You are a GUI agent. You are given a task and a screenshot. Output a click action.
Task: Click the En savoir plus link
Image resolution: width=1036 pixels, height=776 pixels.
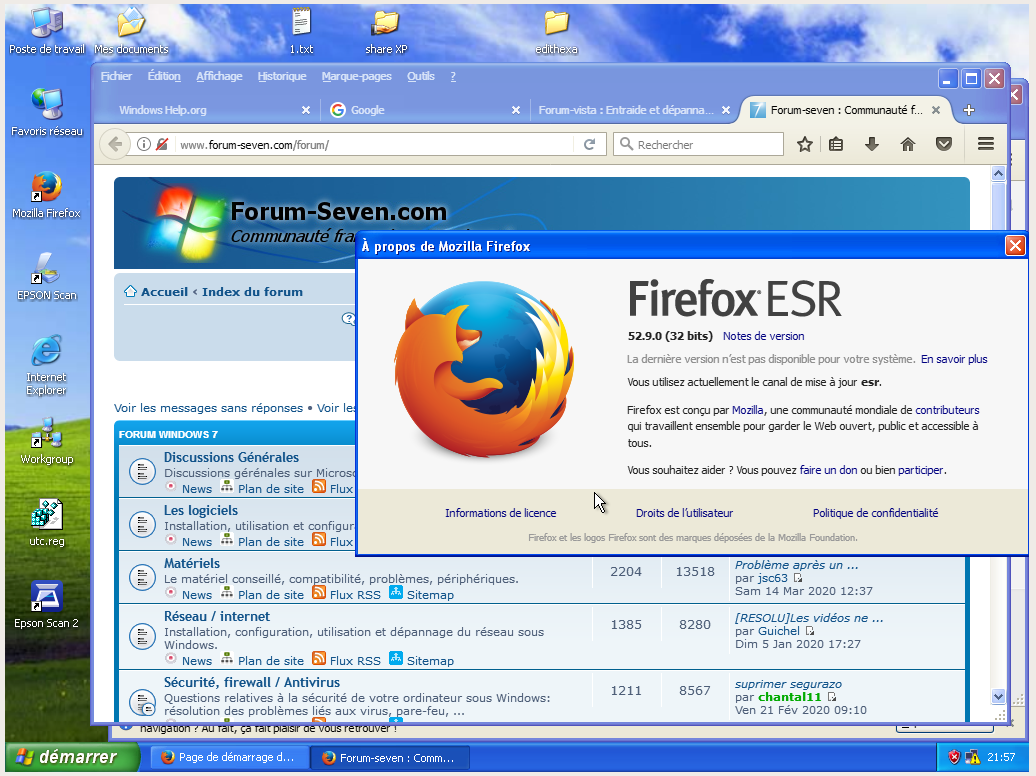(x=954, y=359)
